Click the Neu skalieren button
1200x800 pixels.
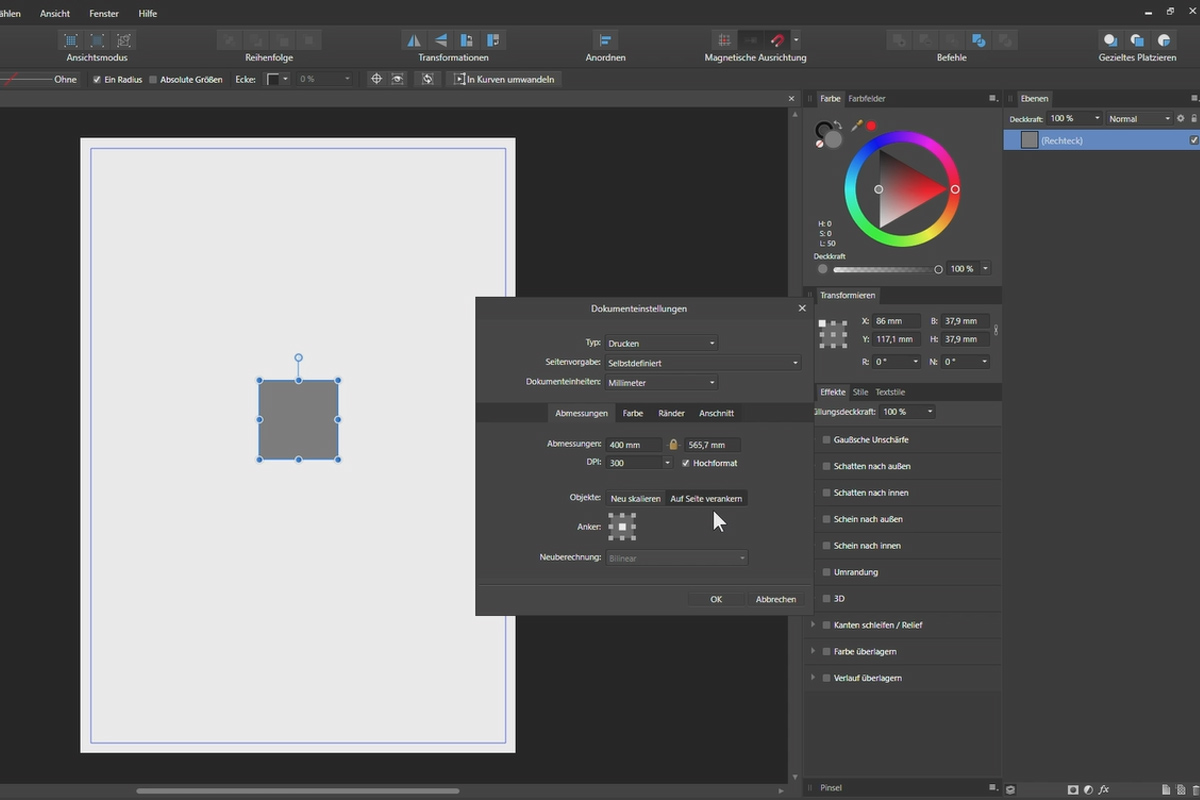click(x=635, y=497)
